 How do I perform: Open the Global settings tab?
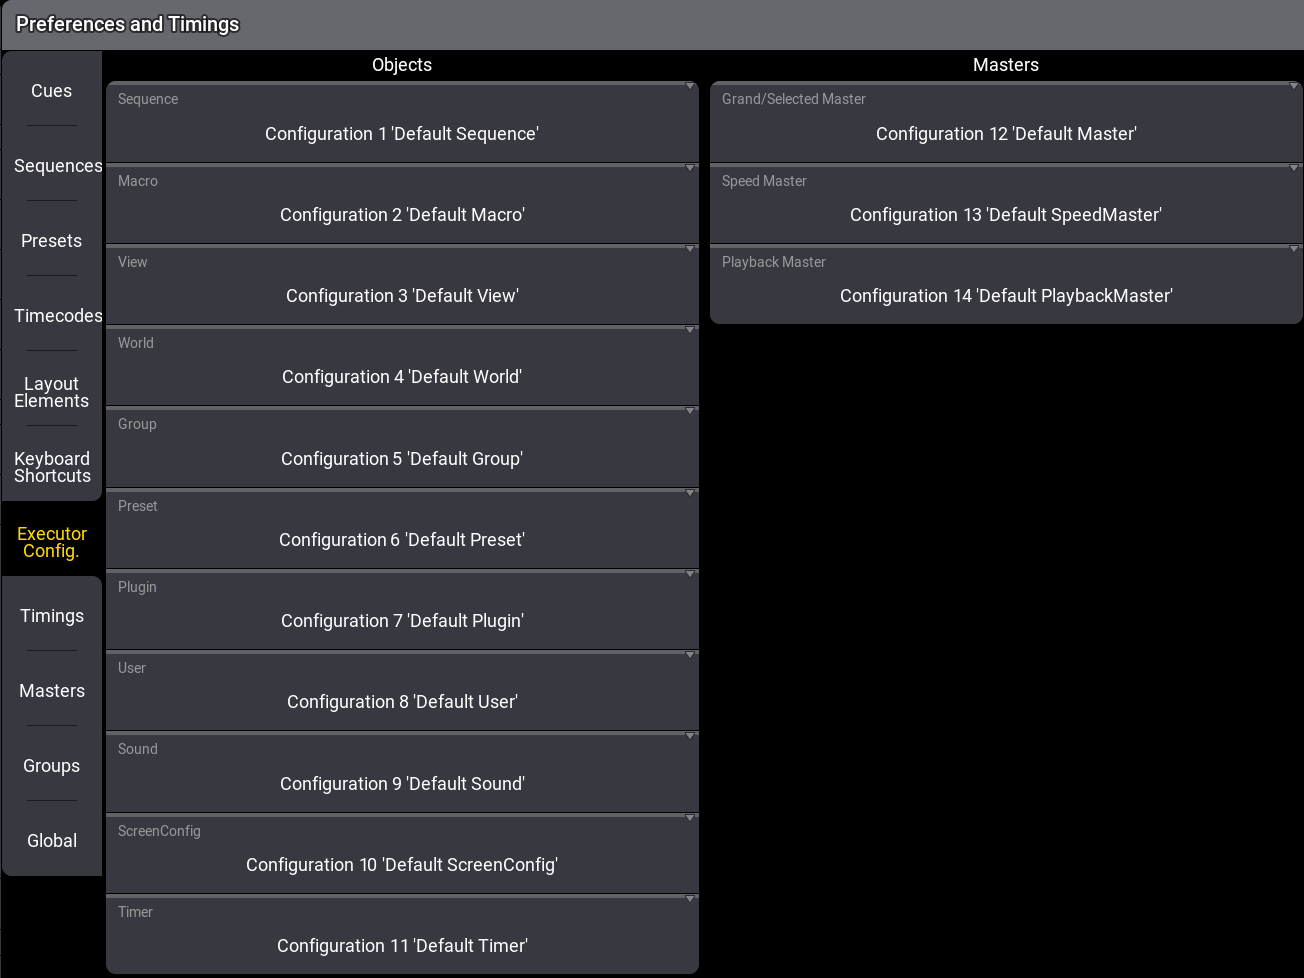click(52, 841)
